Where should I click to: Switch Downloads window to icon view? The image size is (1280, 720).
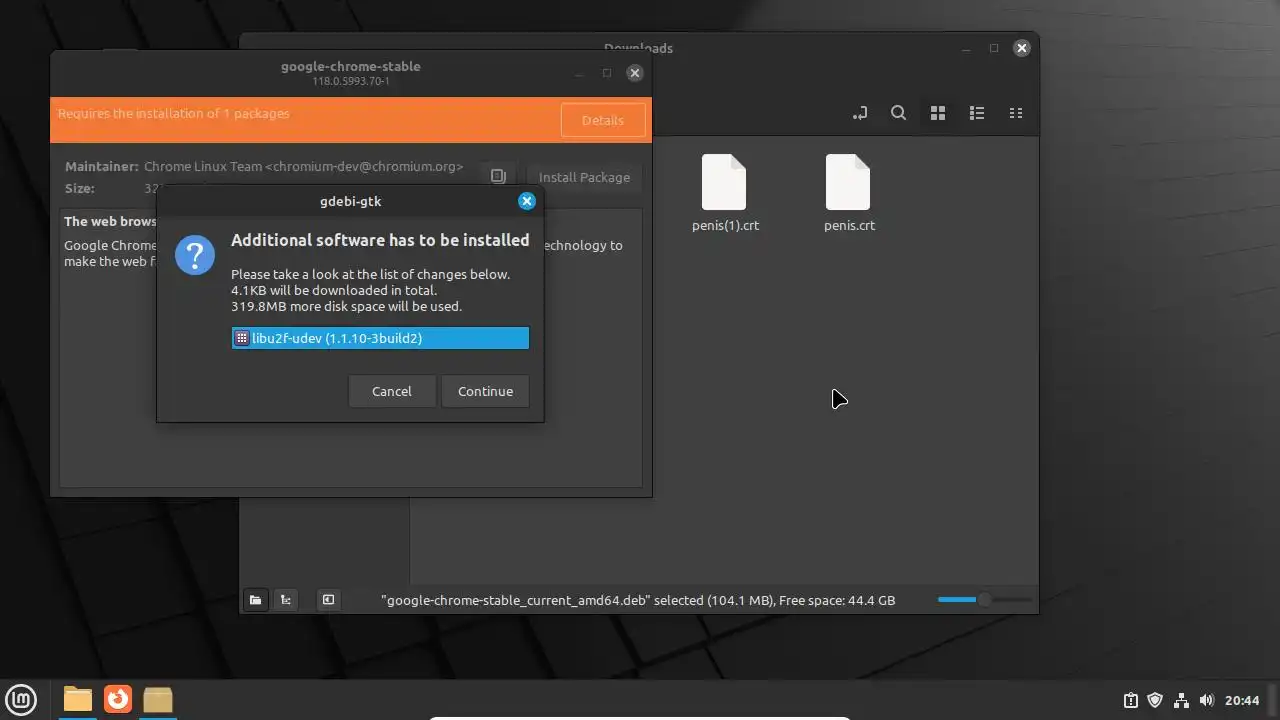937,113
